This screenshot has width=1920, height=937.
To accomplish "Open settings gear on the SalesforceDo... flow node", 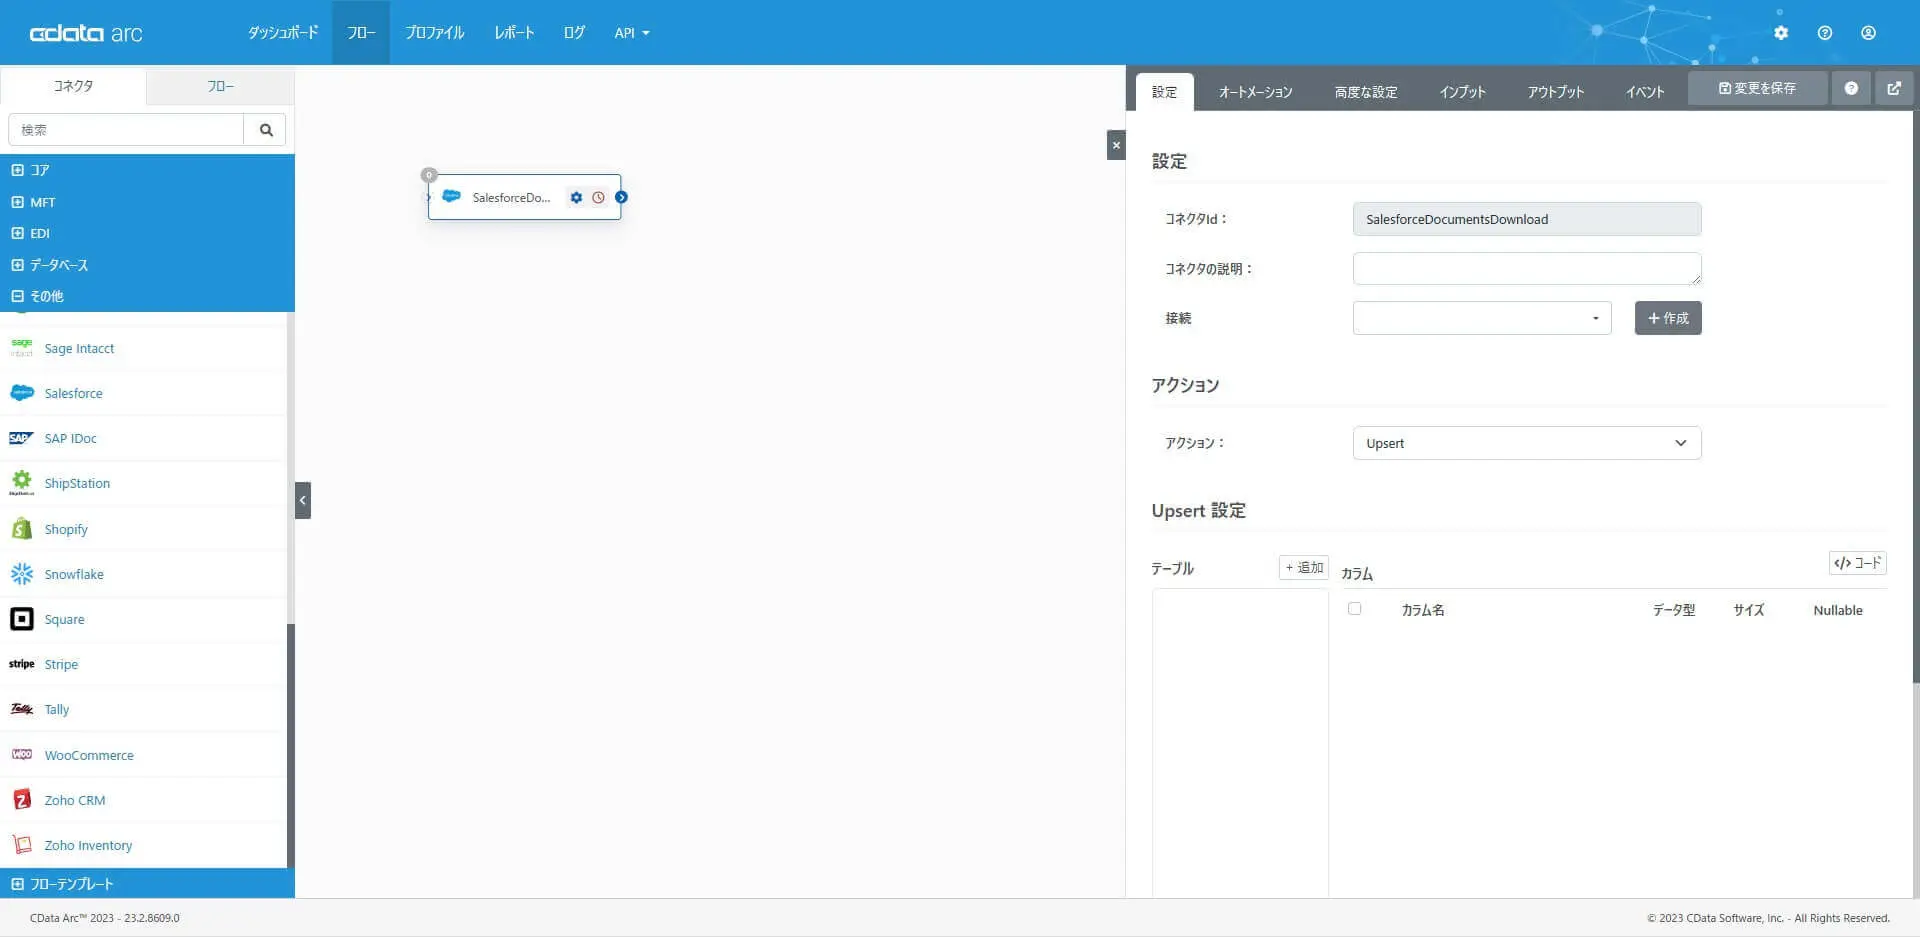I will 576,198.
